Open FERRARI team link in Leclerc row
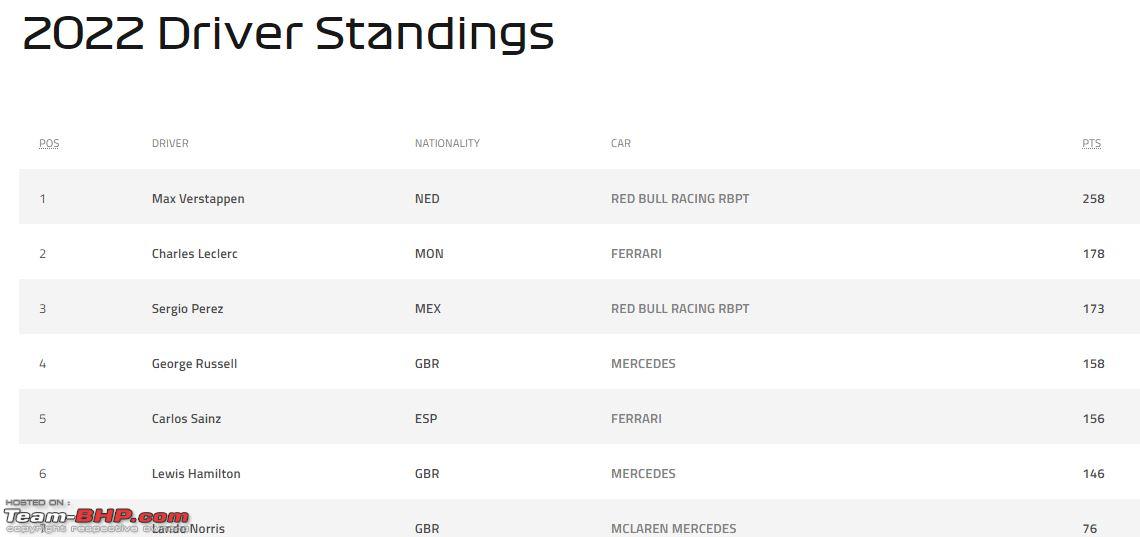This screenshot has width=1140, height=537. point(636,254)
